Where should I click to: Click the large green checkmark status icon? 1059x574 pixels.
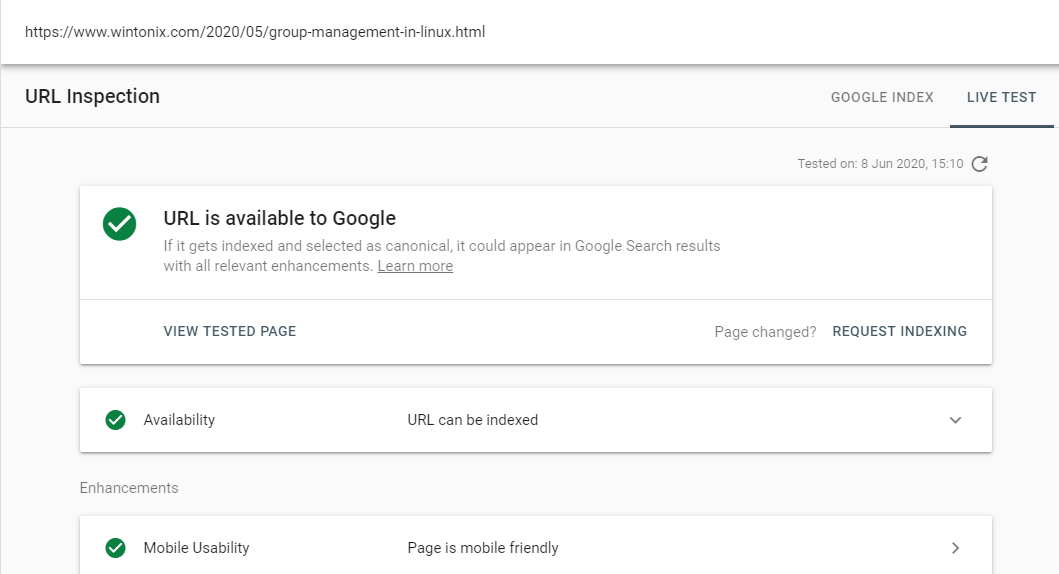click(120, 224)
